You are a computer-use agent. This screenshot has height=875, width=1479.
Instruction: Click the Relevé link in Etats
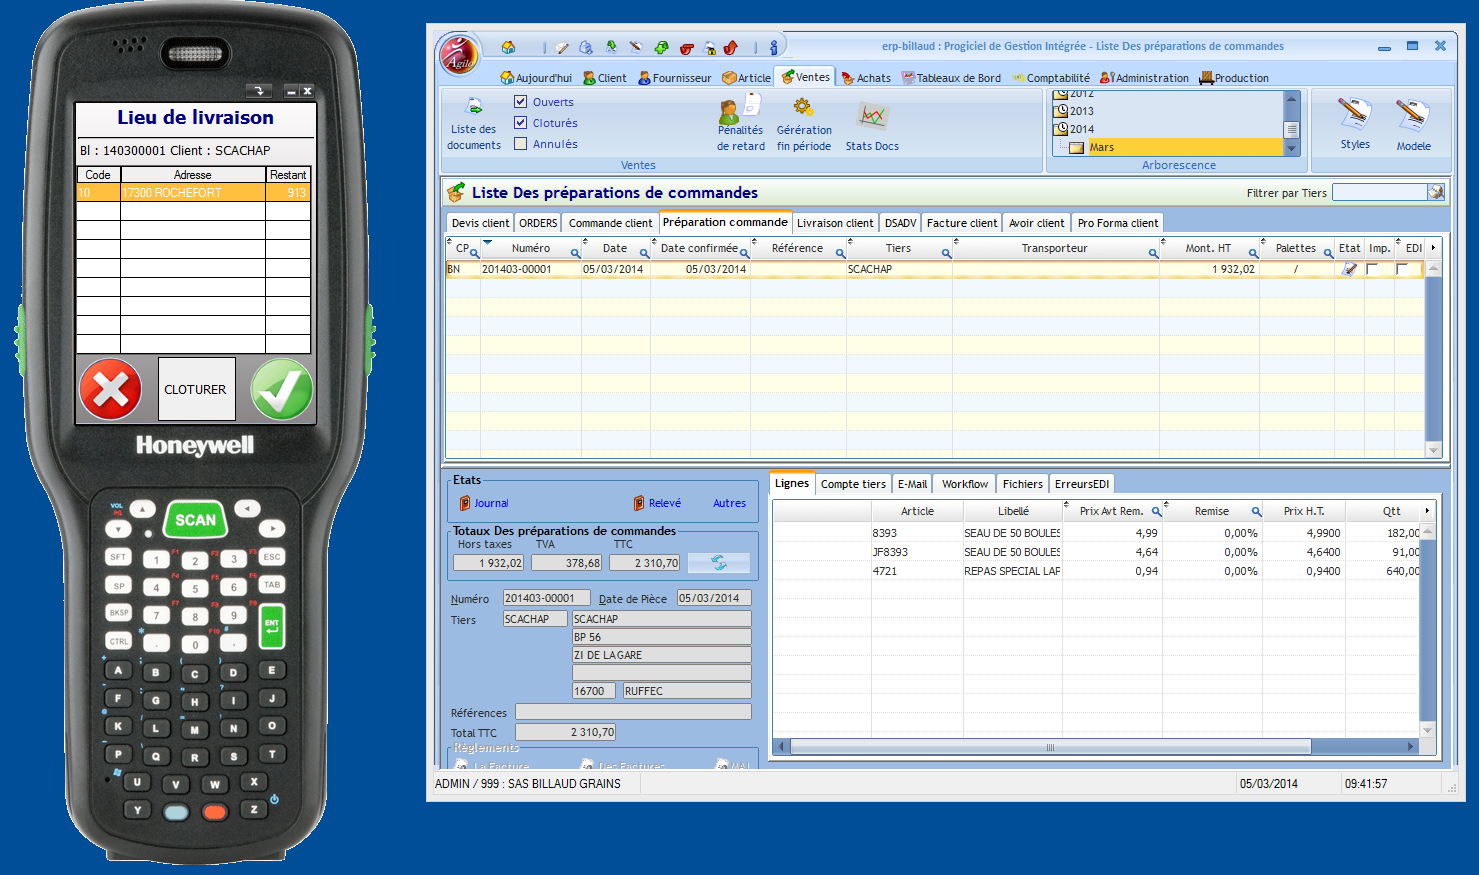coord(657,503)
